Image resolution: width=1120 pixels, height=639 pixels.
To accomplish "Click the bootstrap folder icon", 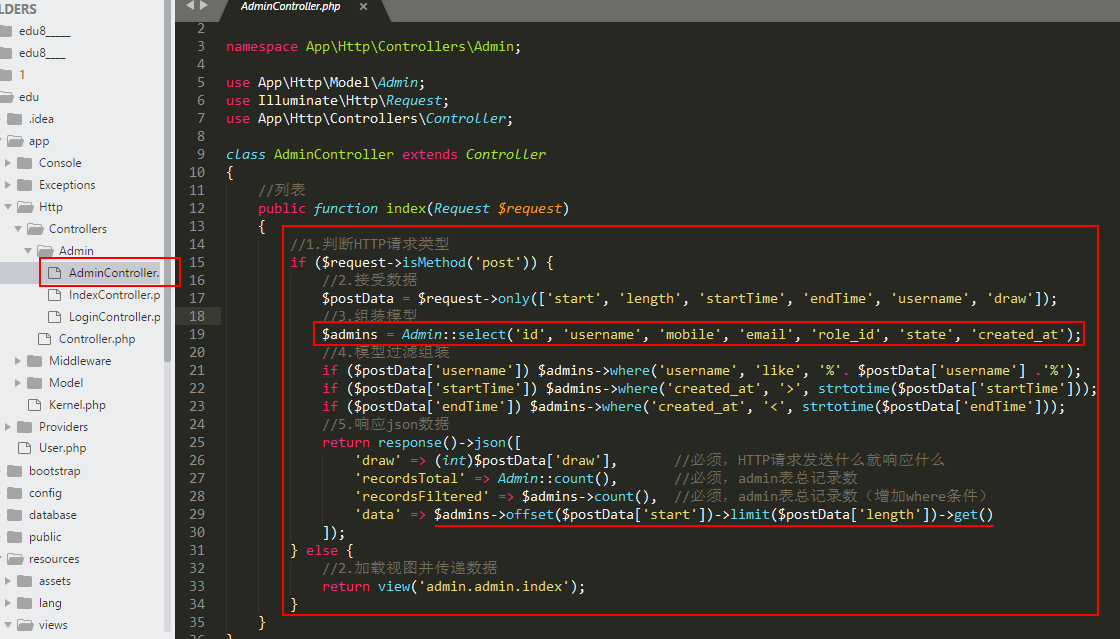I will pos(14,471).
